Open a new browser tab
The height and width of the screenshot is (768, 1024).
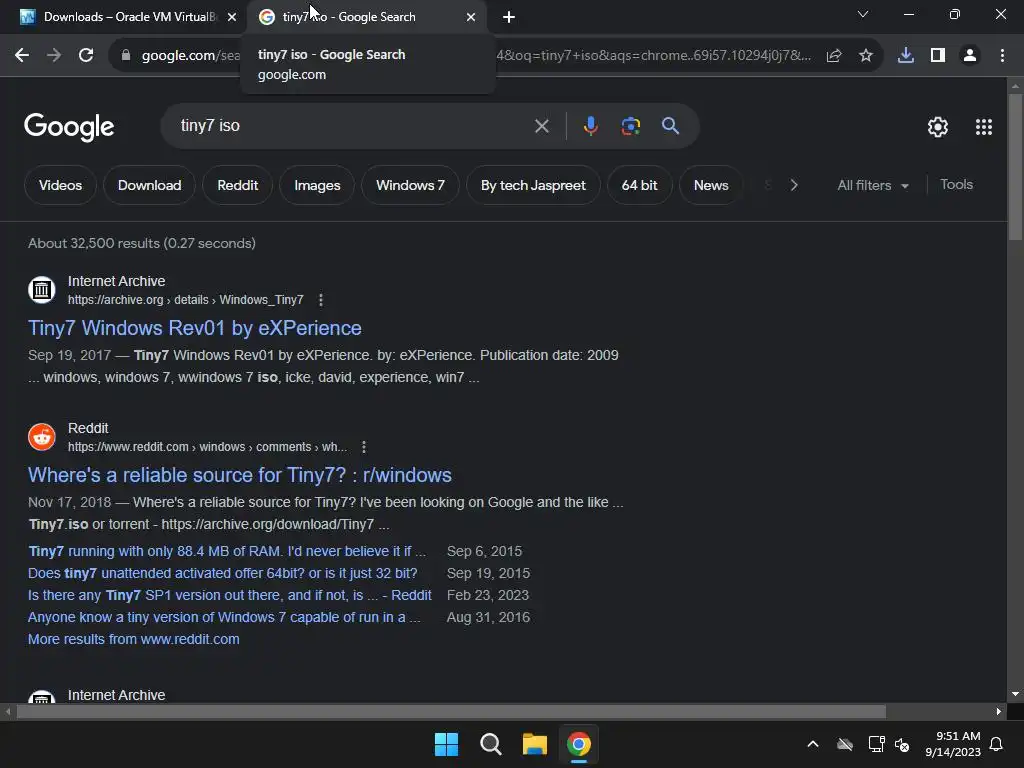[x=509, y=17]
